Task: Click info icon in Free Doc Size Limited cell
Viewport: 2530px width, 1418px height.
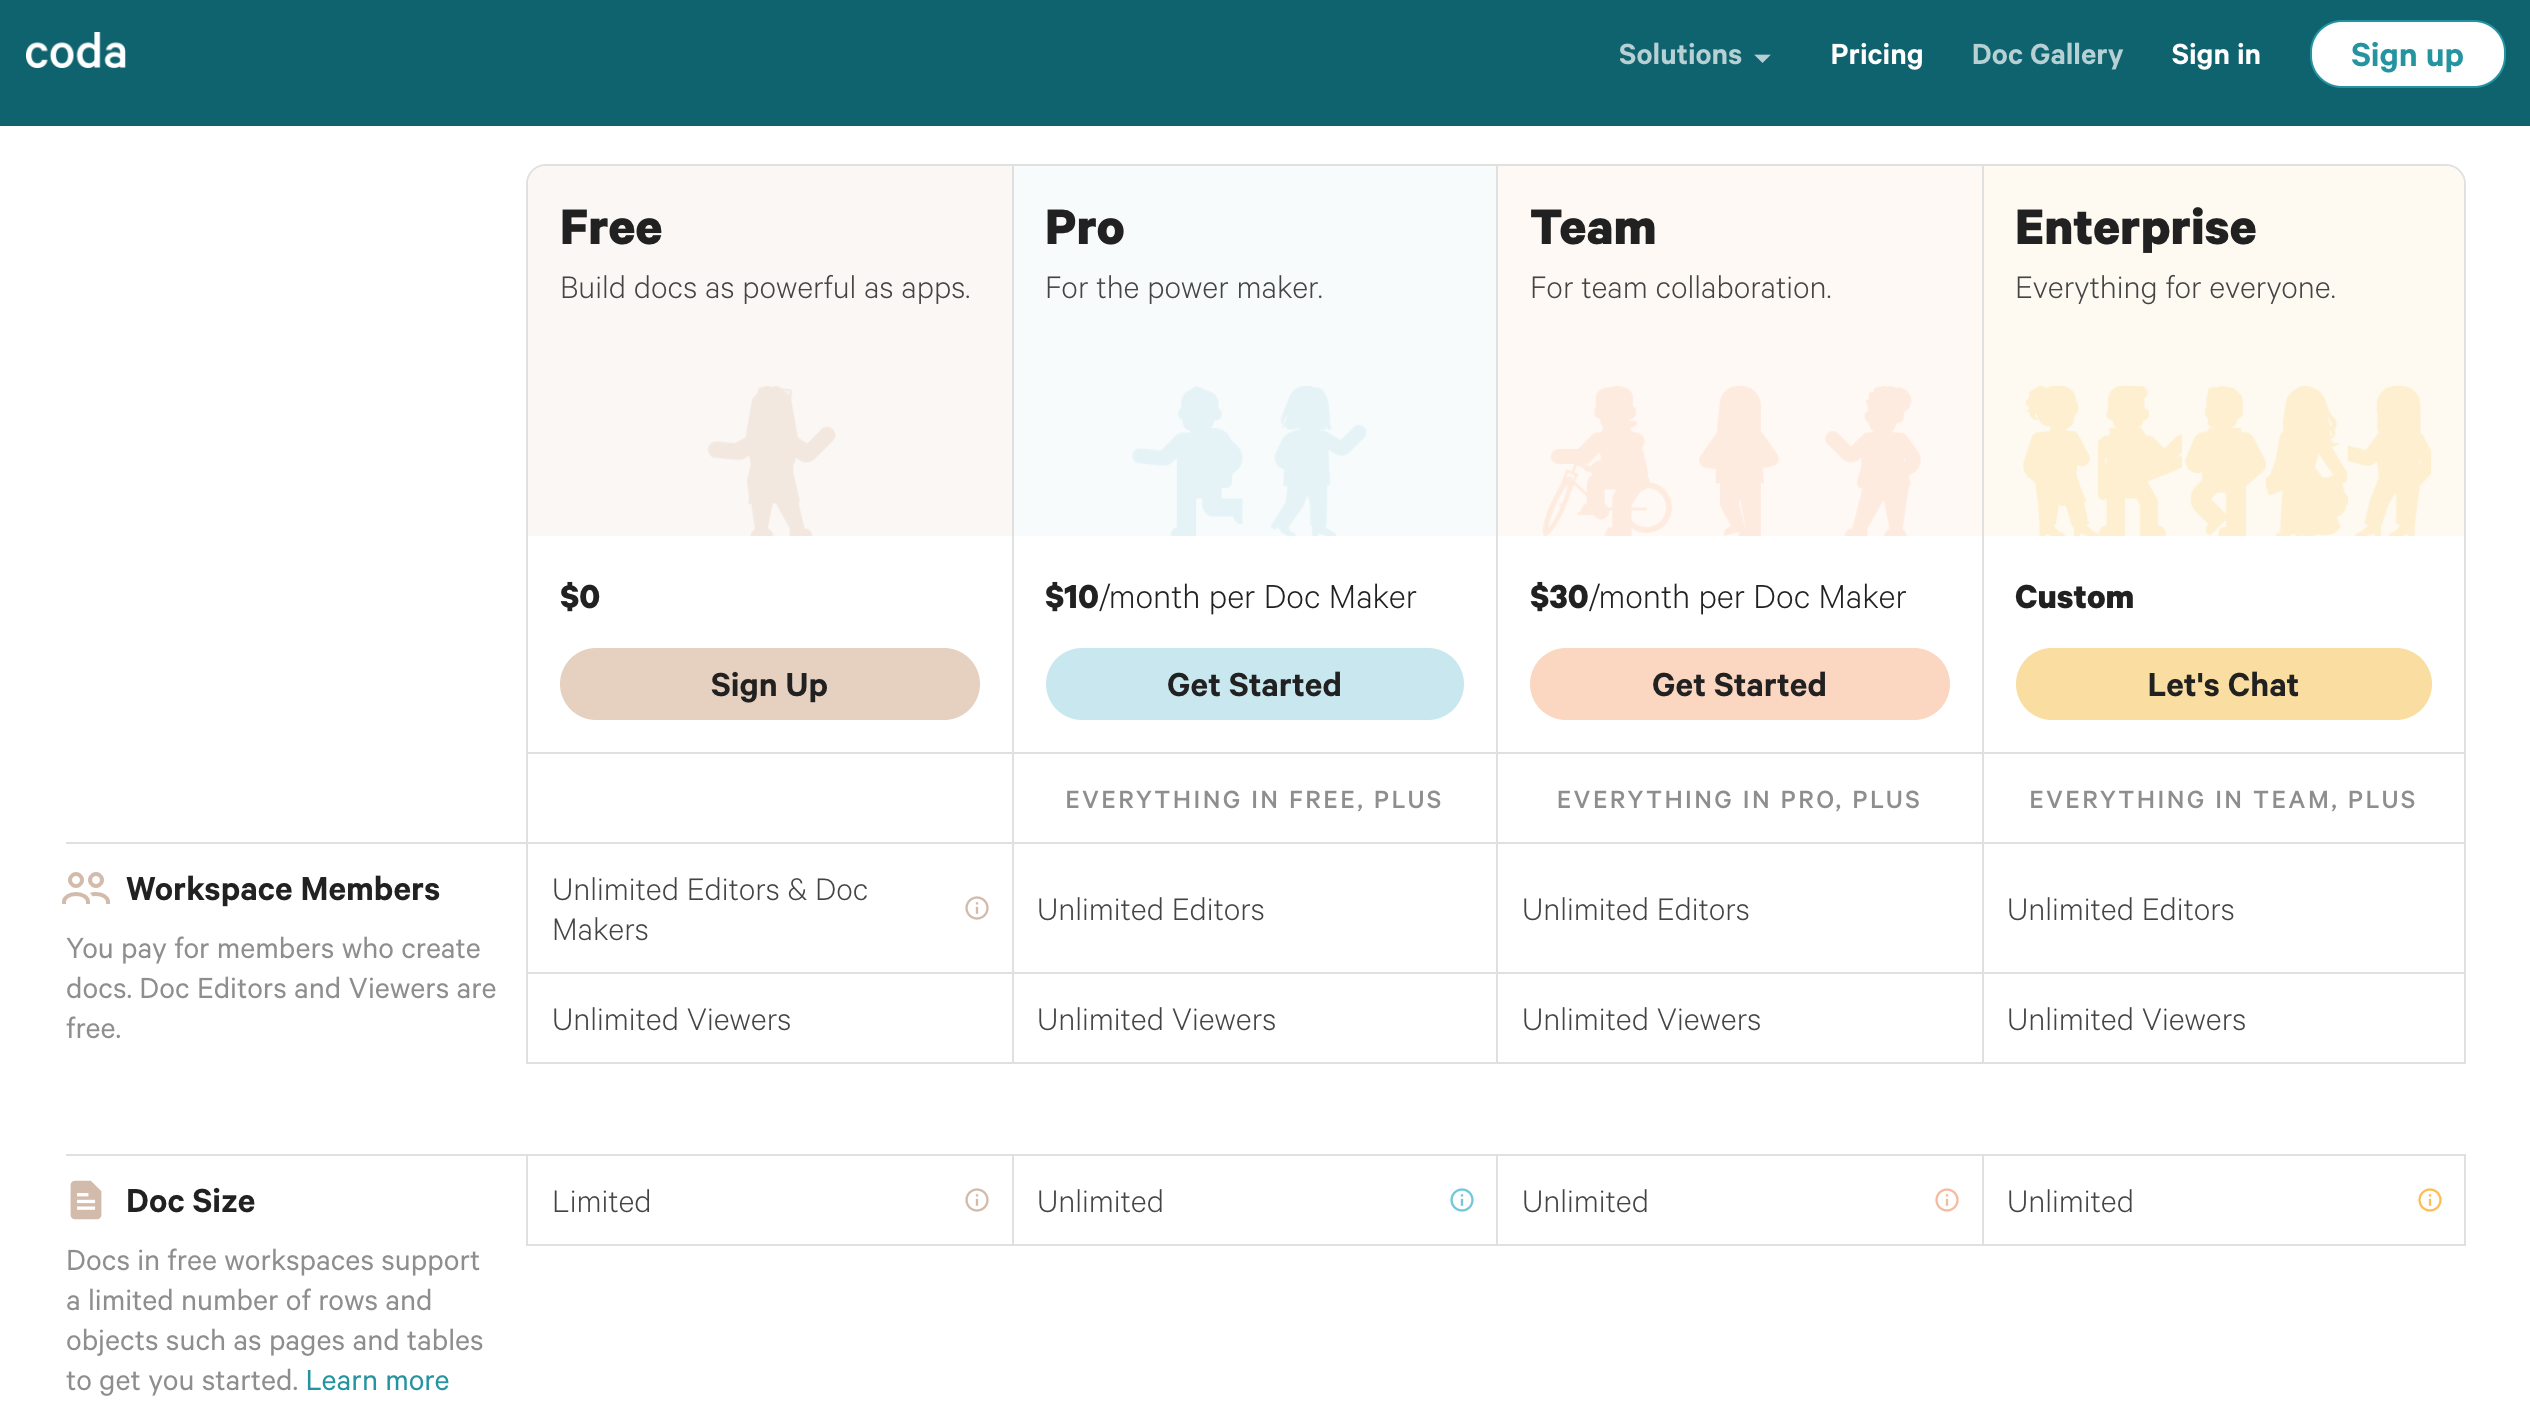Action: [x=977, y=1200]
